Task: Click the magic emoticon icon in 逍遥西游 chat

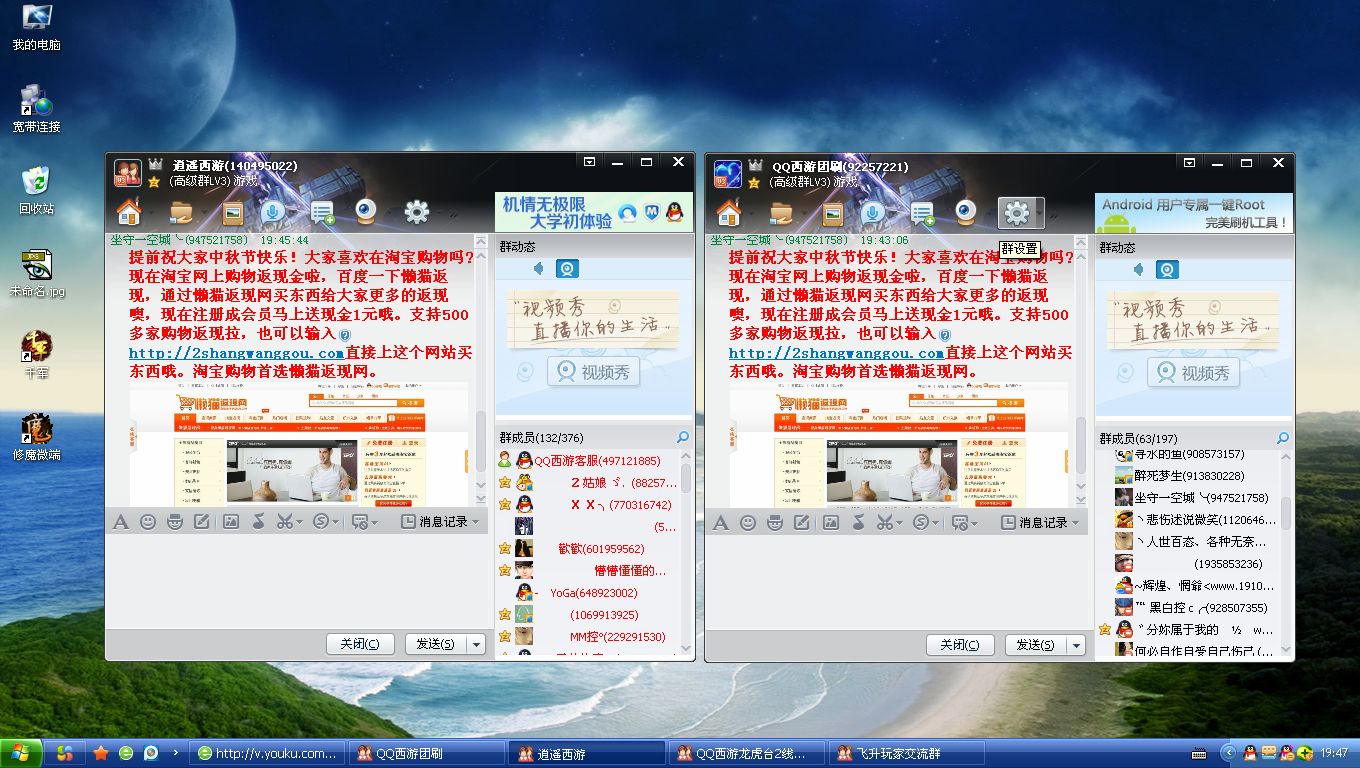Action: [174, 522]
